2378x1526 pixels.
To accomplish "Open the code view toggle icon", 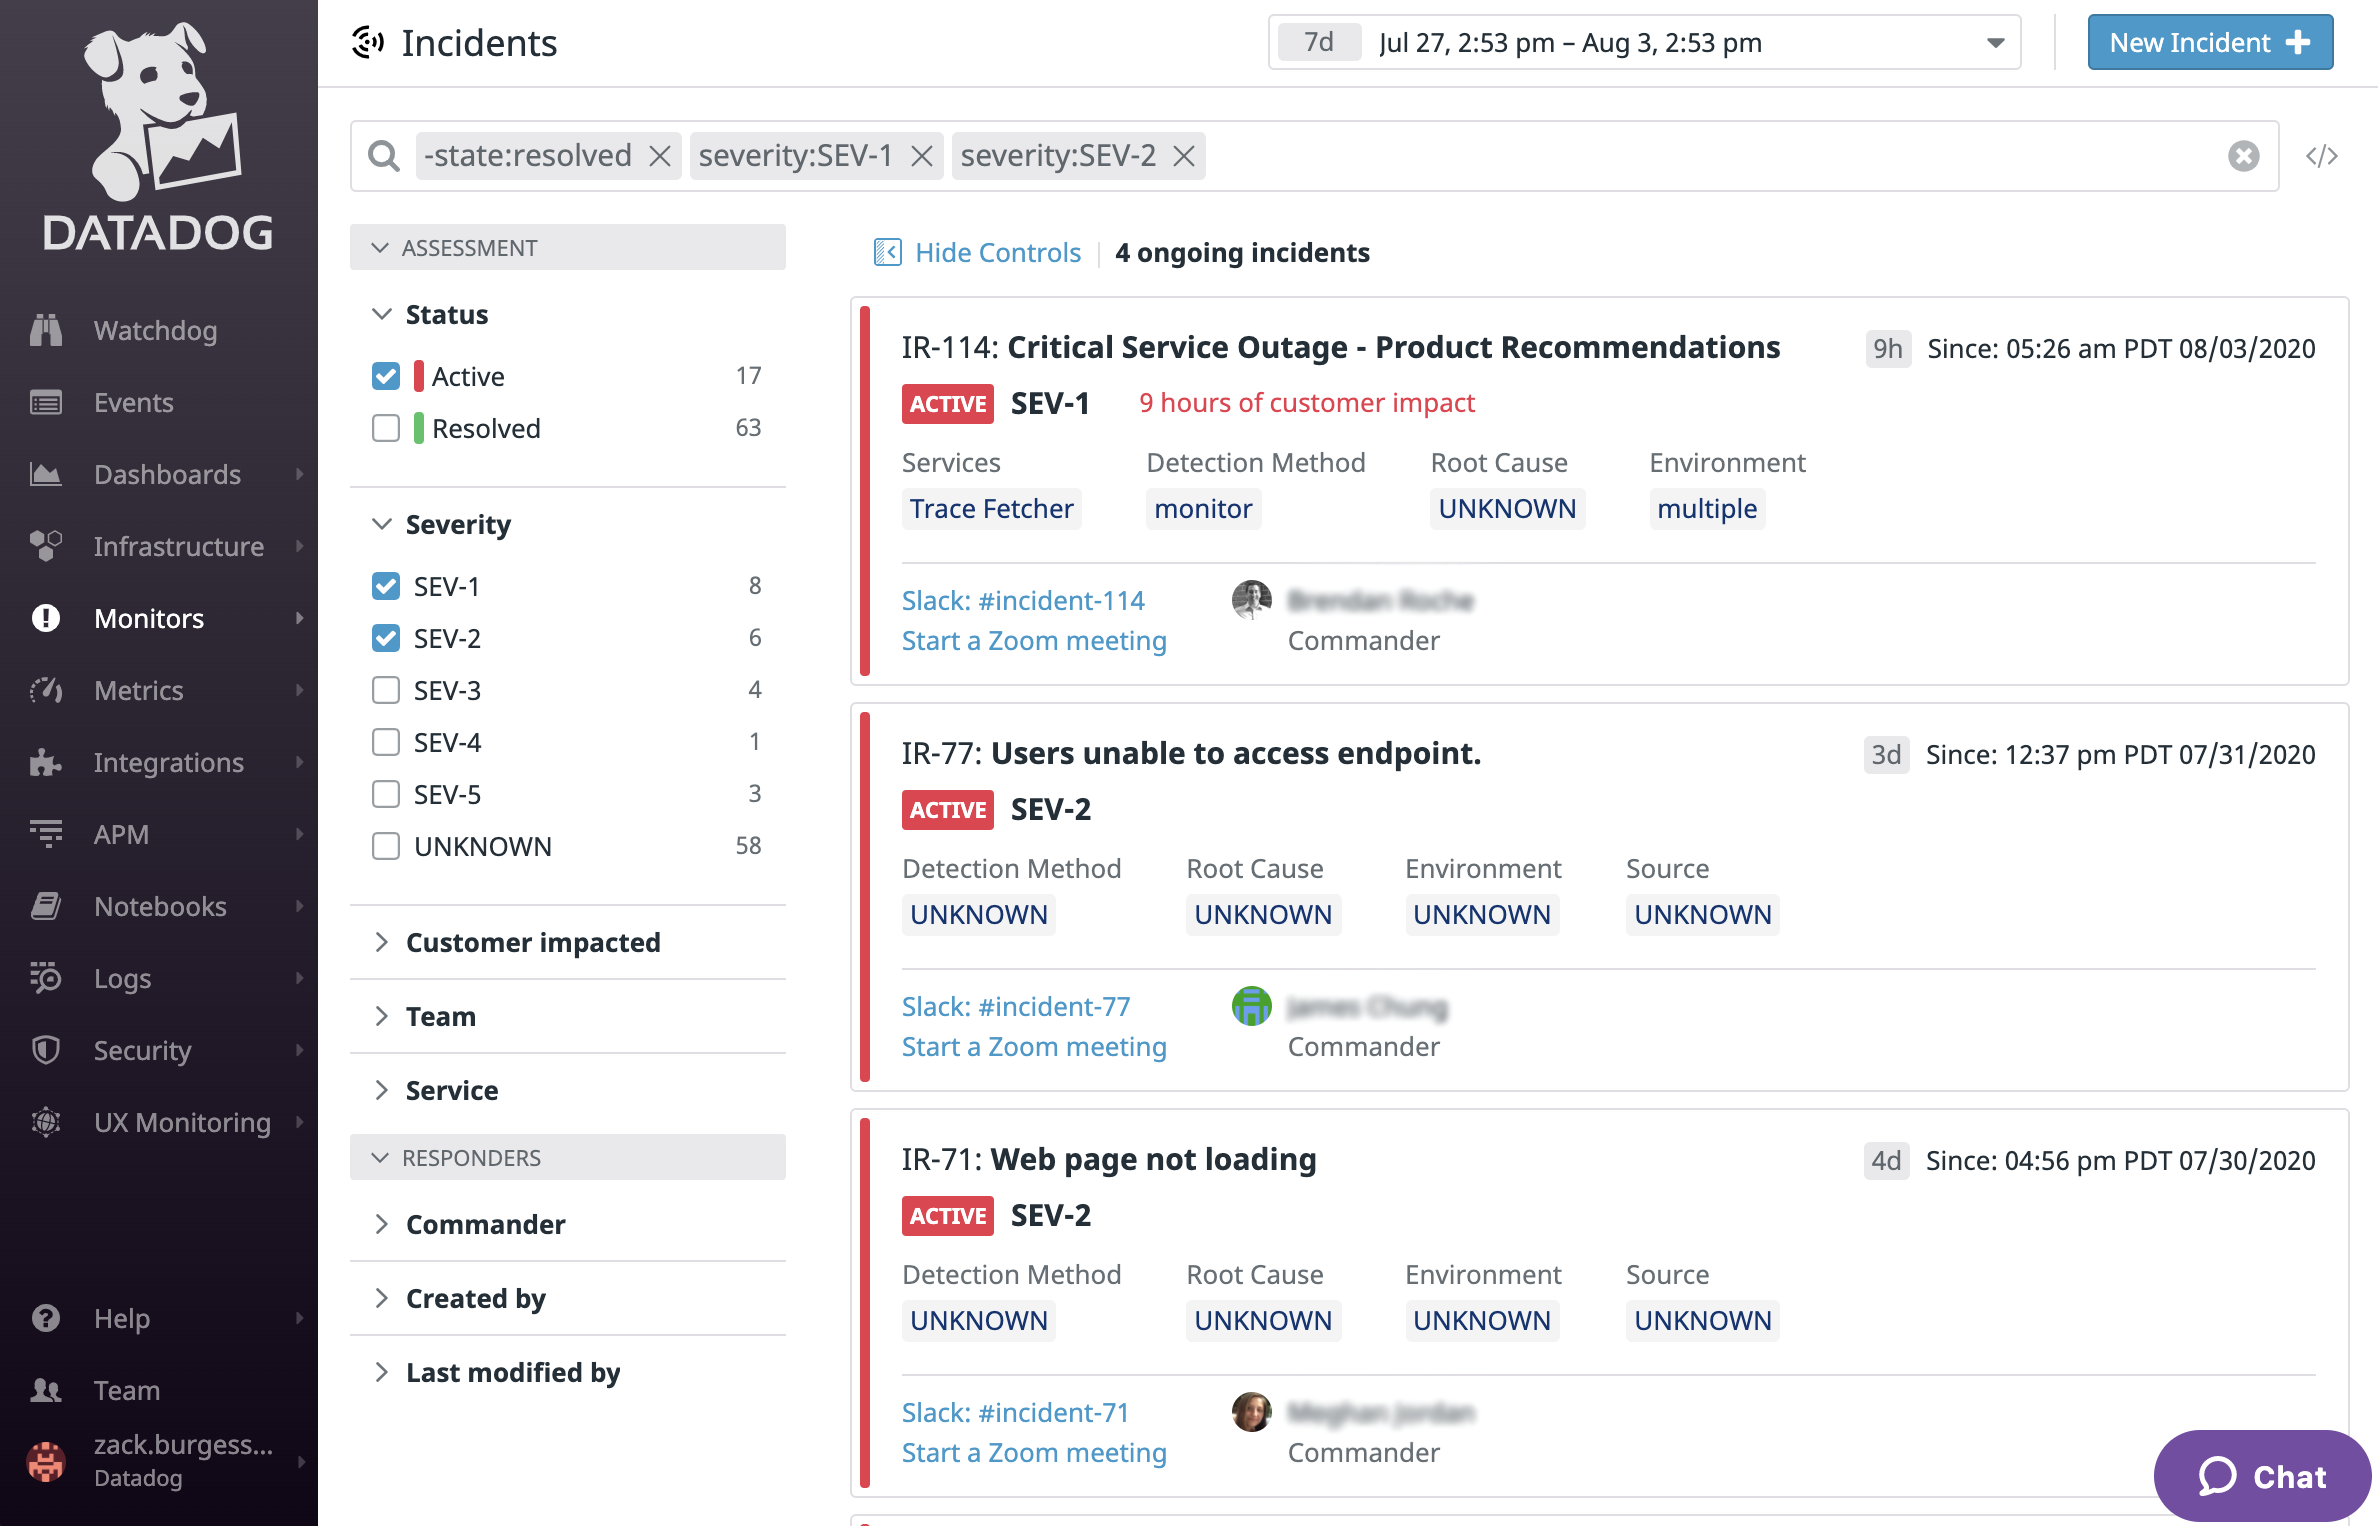I will 2321,156.
